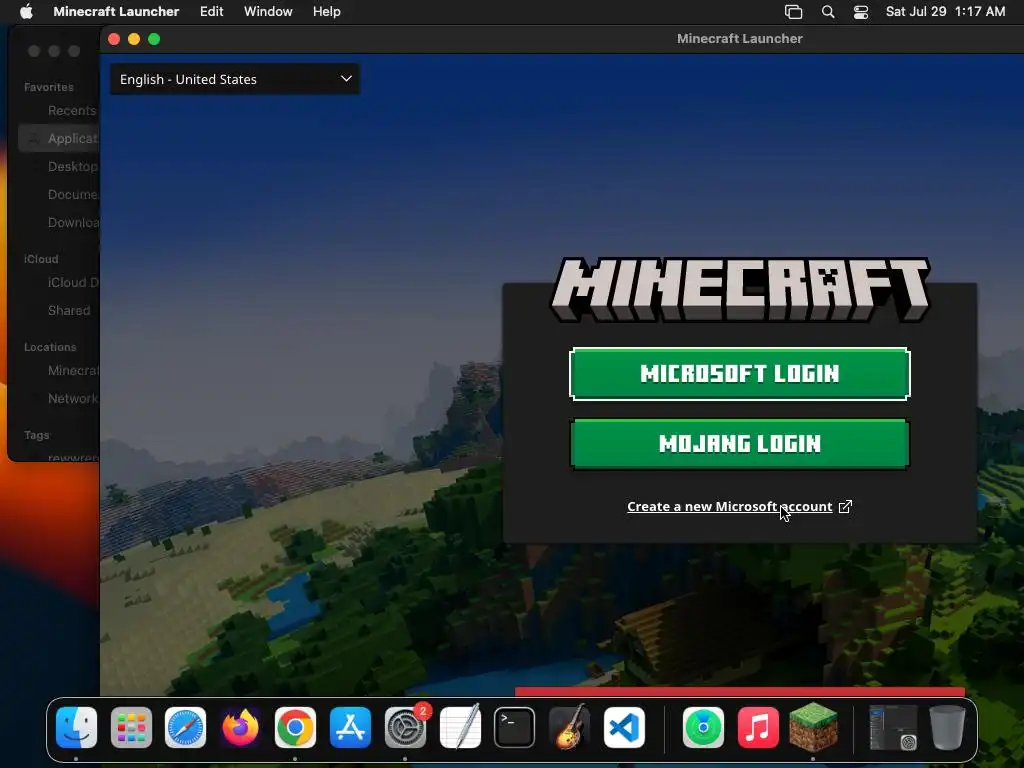
Task: Expand the English - United States language dropdown
Action: 234,79
